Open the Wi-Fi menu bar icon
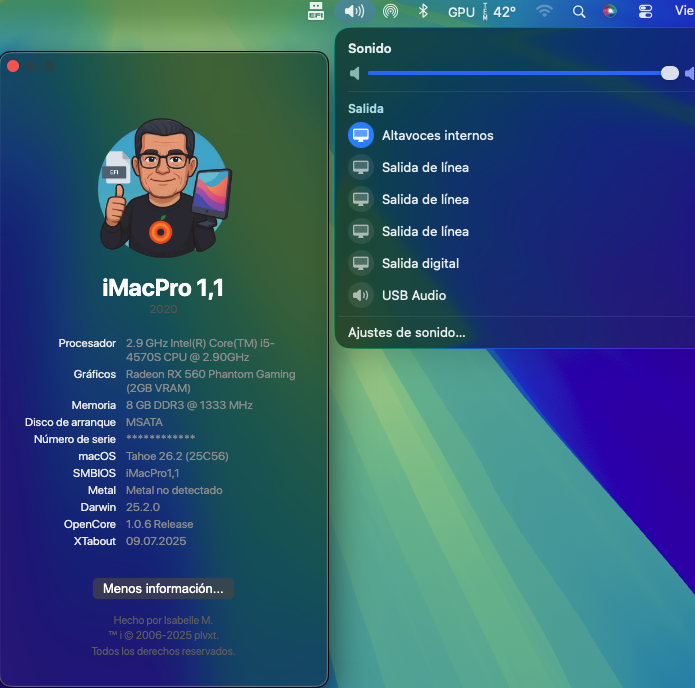This screenshot has width=695, height=688. coord(544,11)
